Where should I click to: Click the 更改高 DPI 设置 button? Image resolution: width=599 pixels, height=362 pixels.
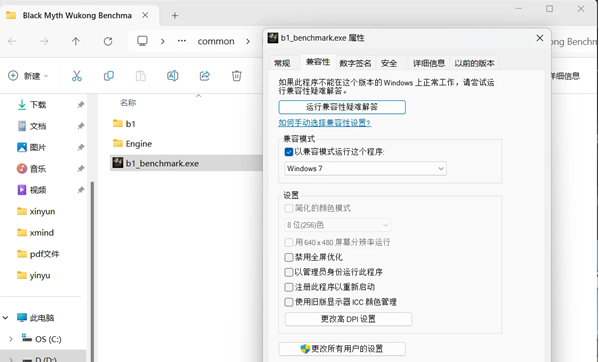[348, 319]
